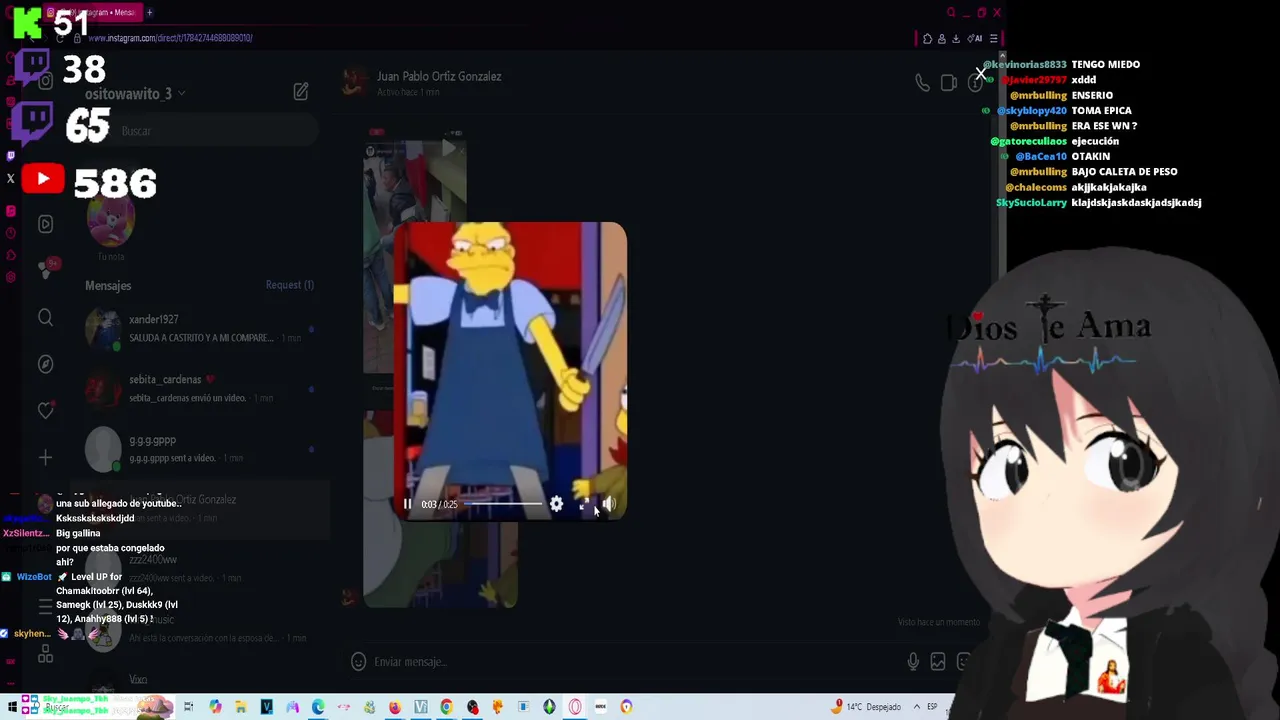The width and height of the screenshot is (1280, 720).
Task: Record voice message with microphone icon
Action: (x=913, y=661)
